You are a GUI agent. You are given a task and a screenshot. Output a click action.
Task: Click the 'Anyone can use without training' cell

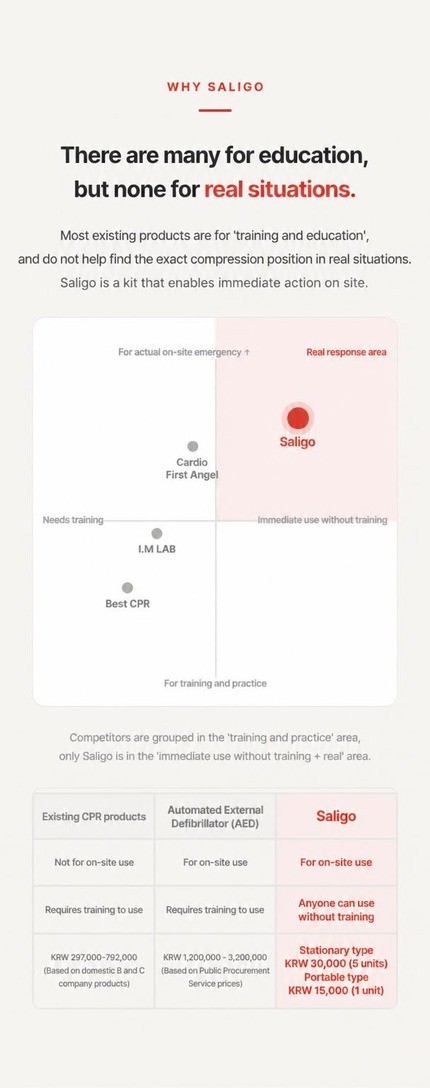(x=336, y=910)
